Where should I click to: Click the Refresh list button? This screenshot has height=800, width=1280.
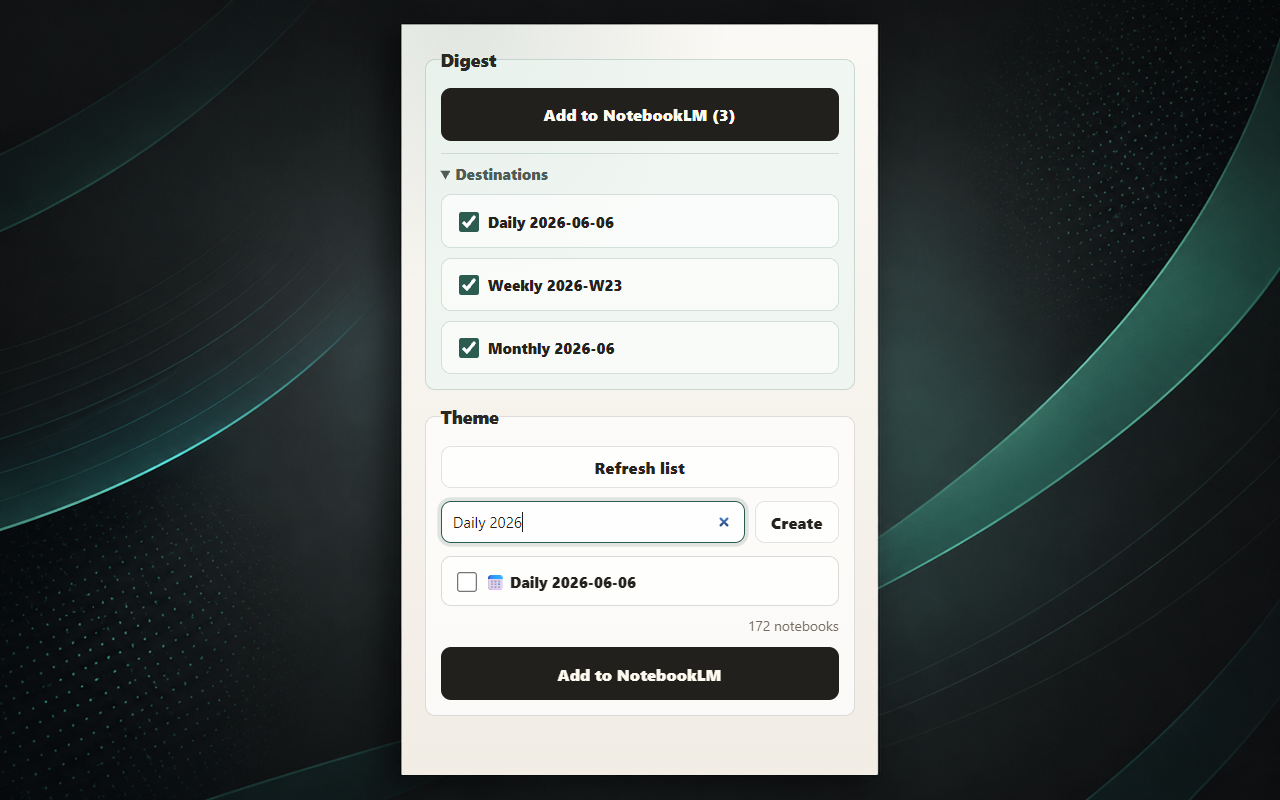pos(640,468)
